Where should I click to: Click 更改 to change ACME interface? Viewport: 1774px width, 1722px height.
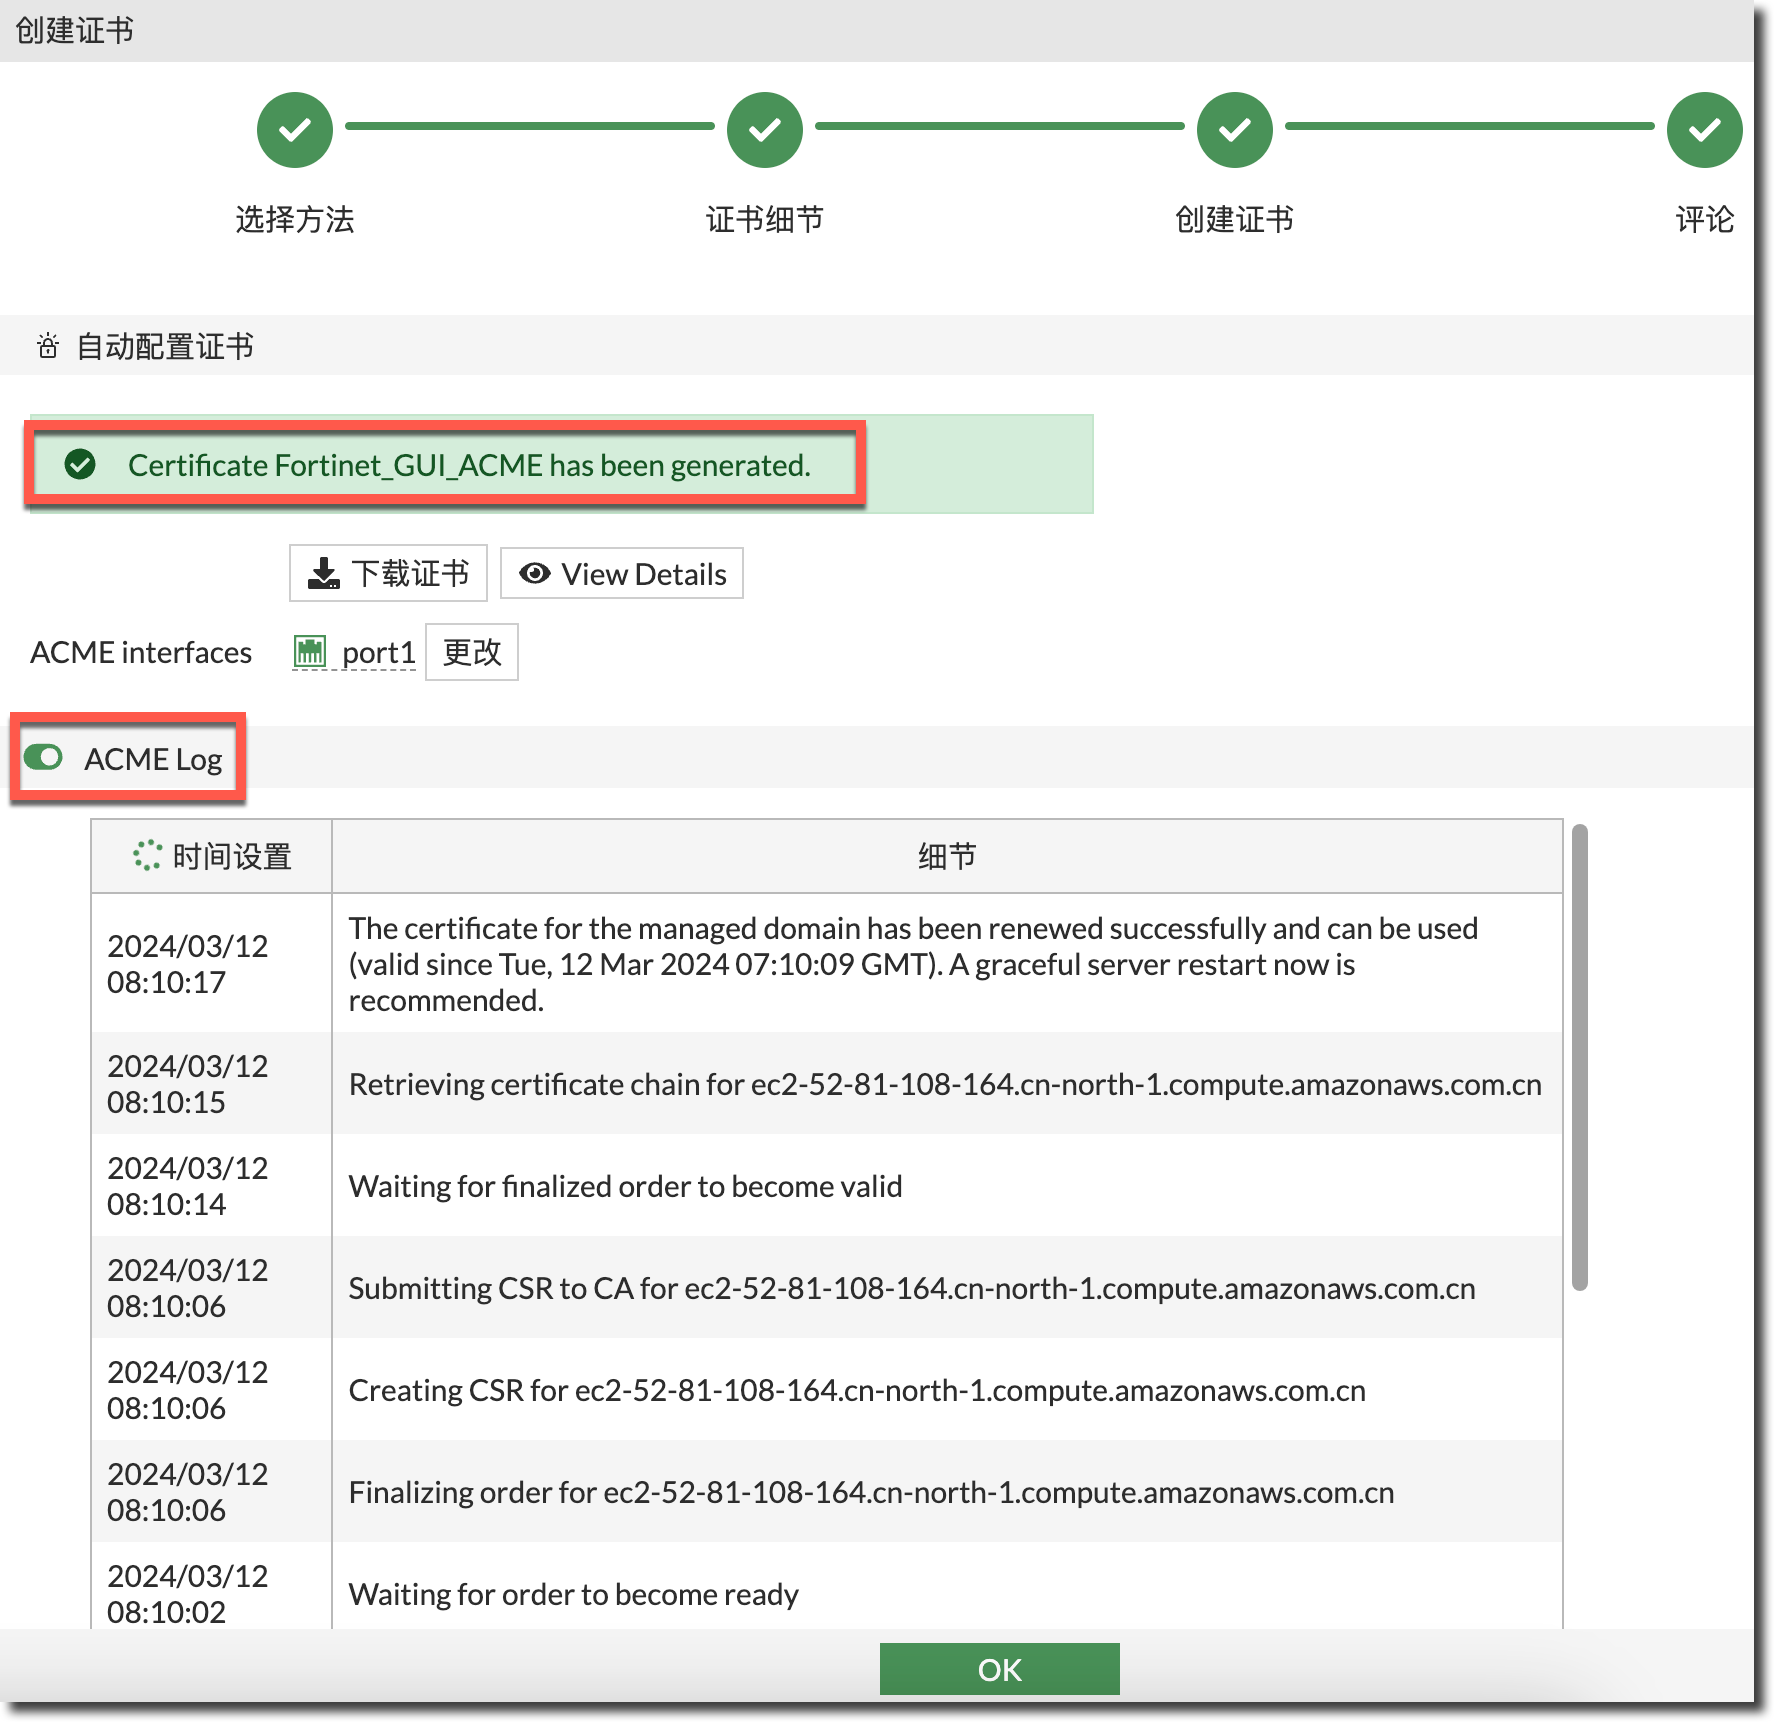pos(472,652)
